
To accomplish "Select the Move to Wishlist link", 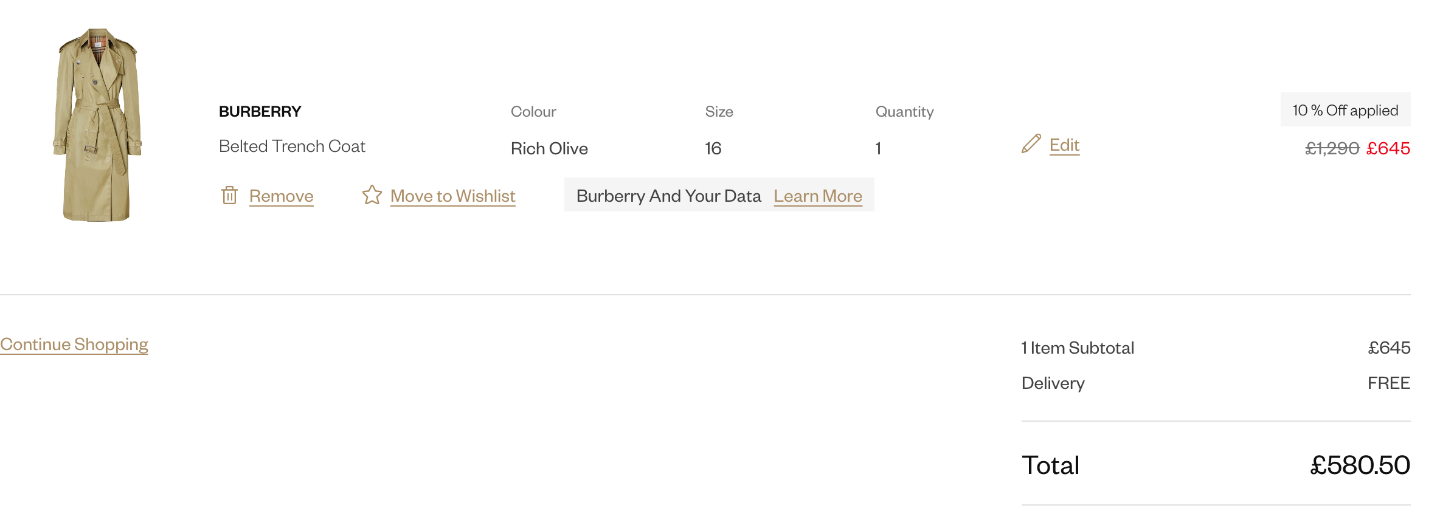I will coord(453,196).
